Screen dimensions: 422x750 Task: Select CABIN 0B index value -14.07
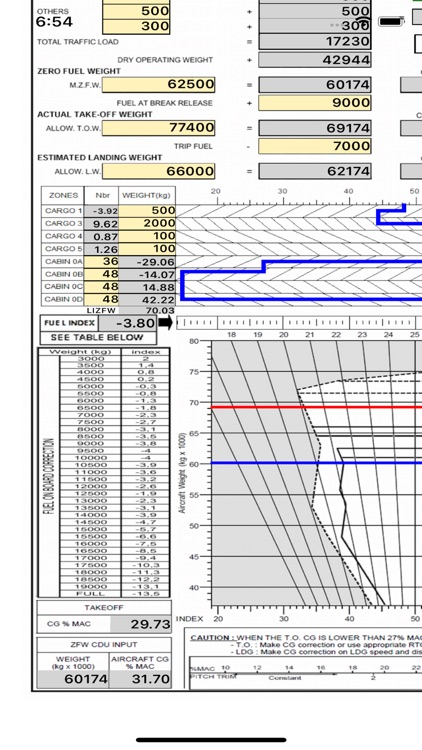(147, 274)
